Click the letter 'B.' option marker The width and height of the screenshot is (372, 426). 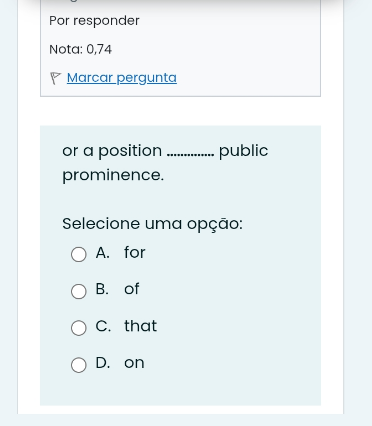point(102,289)
